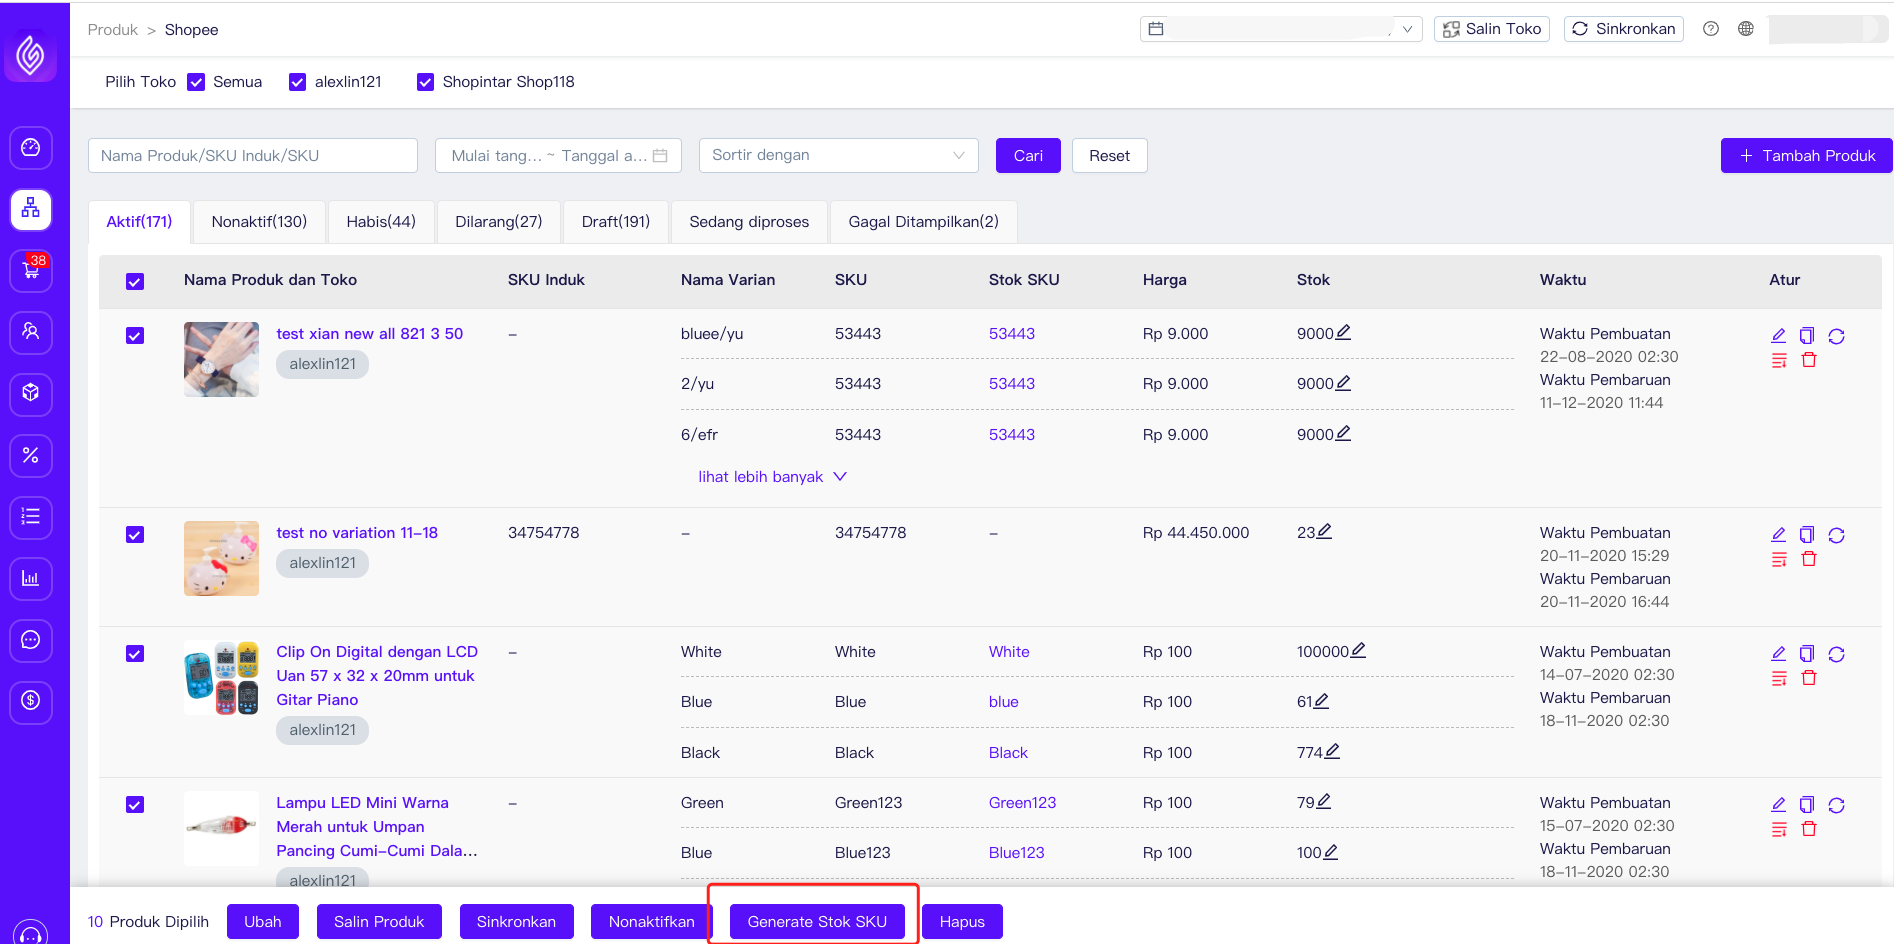Switch to the Nonaktif(130) tab
Screen dimensions: 1894x944
click(259, 221)
